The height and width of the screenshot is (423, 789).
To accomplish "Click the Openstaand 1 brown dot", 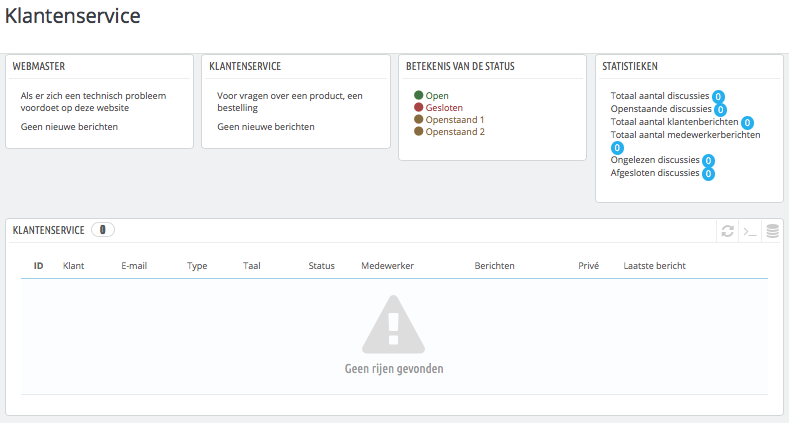I will pos(419,119).
